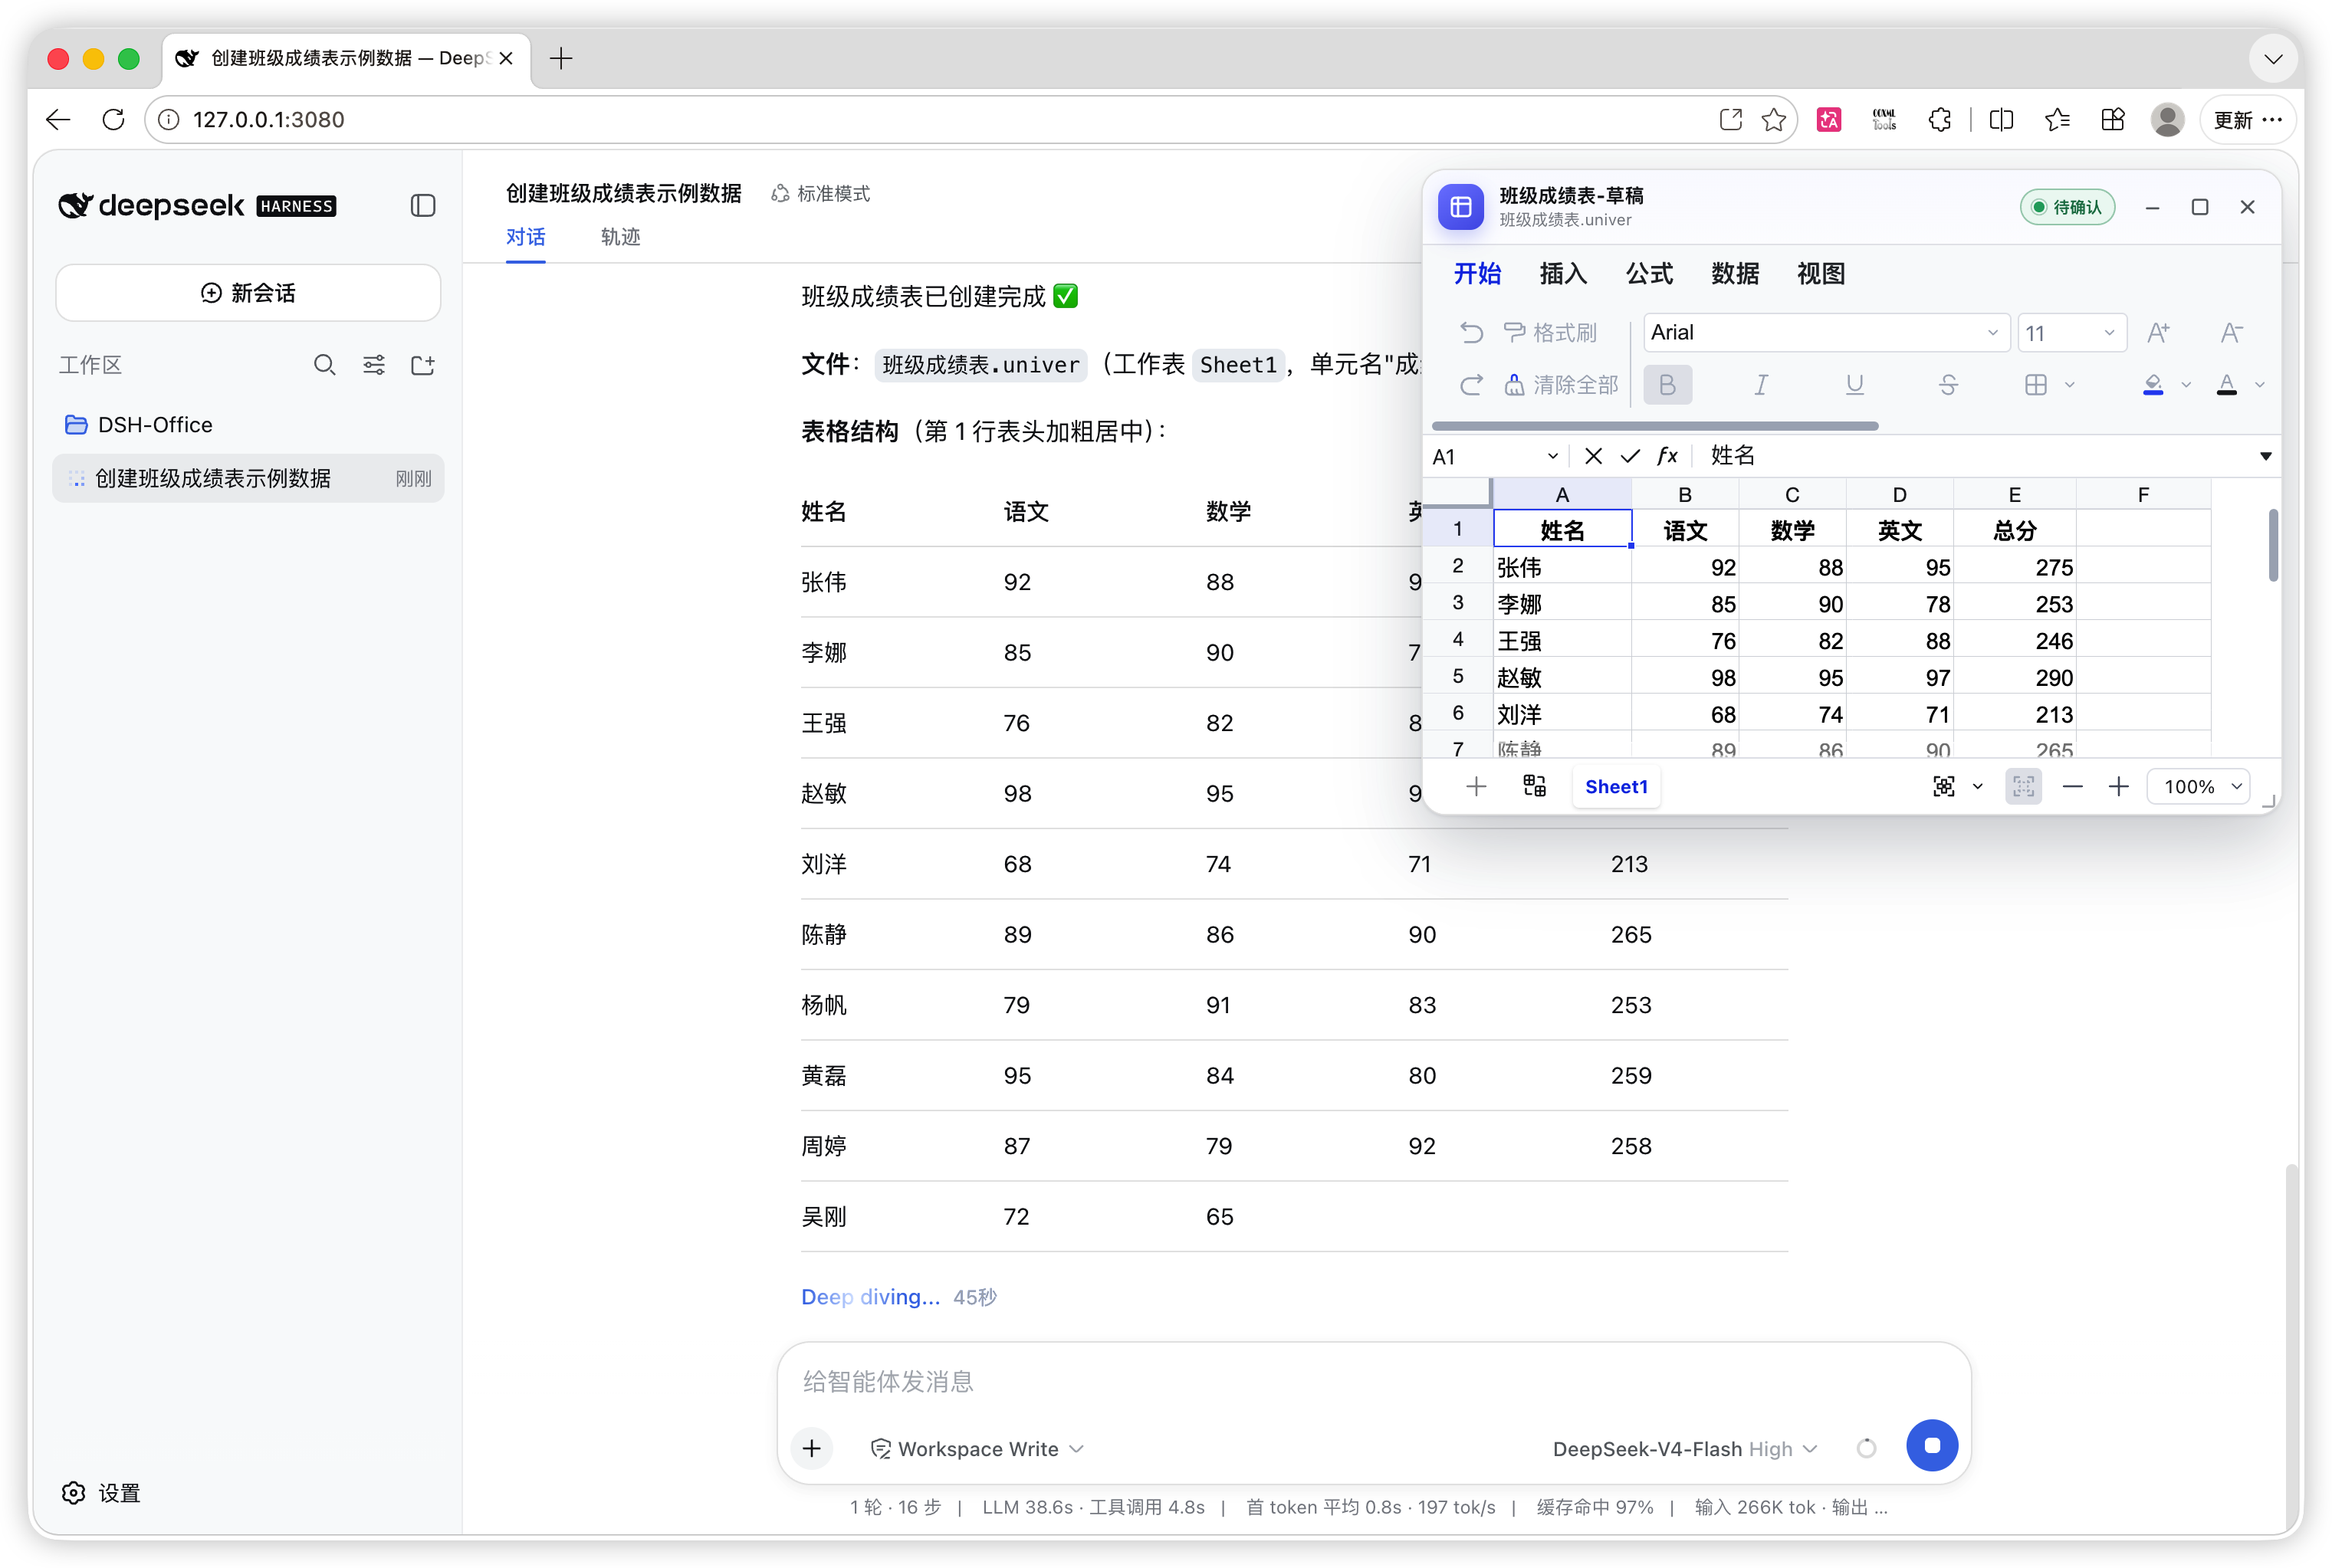Cancel formula edit with X icon

[x=1594, y=456]
